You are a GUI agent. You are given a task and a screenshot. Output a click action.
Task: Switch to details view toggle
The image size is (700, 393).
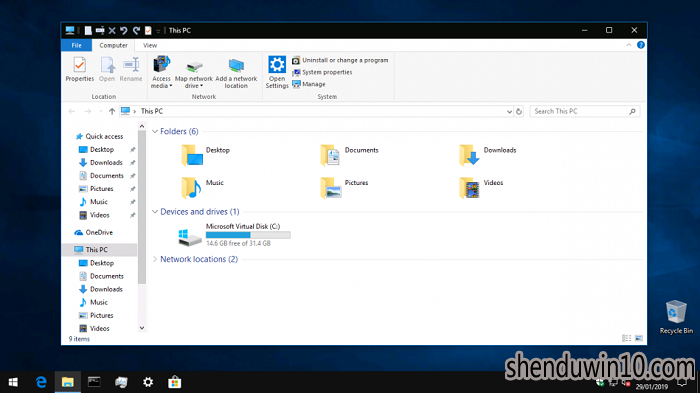[626, 339]
